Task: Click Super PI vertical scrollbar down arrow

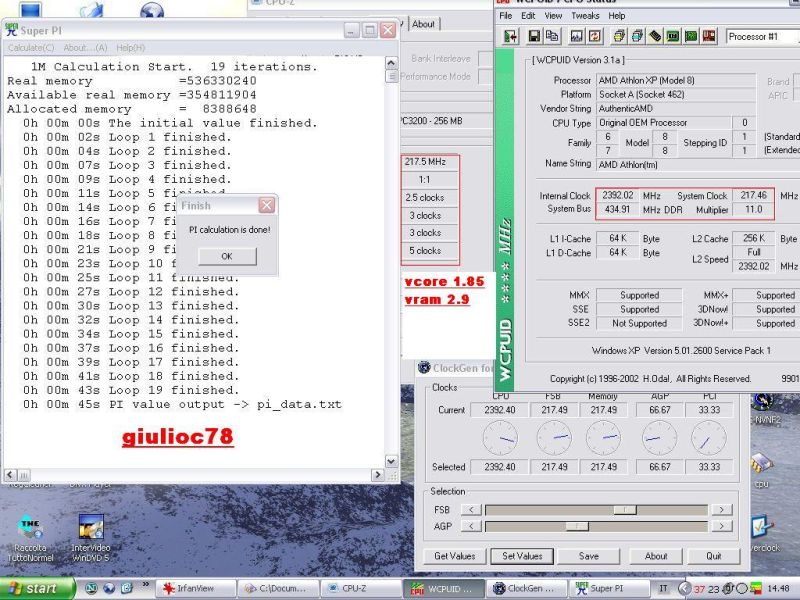Action: pos(391,461)
